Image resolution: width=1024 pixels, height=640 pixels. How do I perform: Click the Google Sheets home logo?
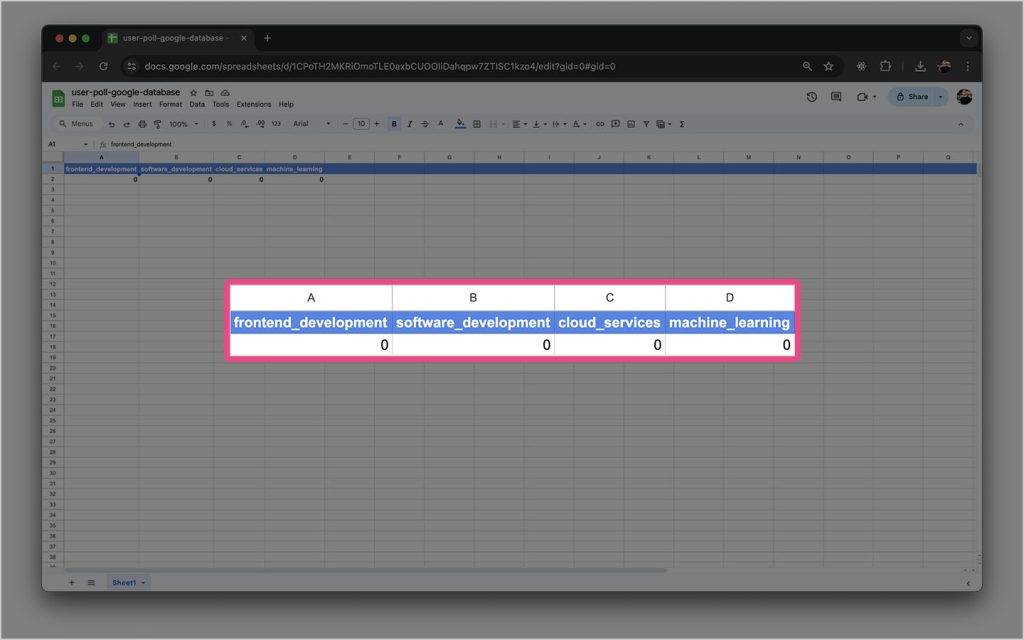click(58, 99)
